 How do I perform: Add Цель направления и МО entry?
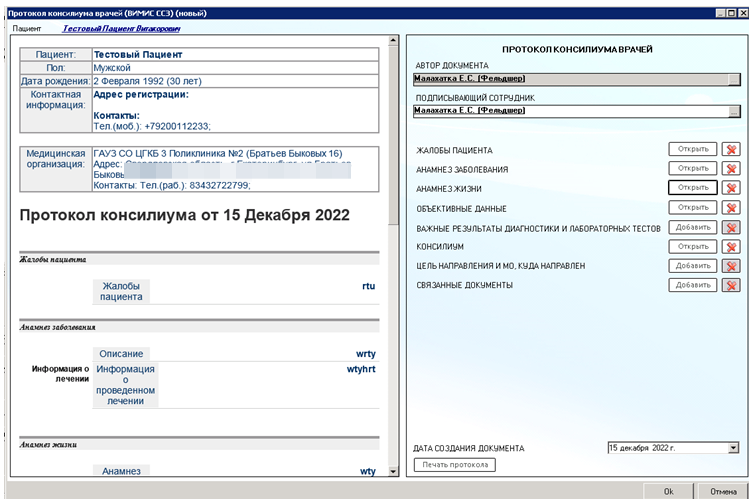(x=693, y=265)
